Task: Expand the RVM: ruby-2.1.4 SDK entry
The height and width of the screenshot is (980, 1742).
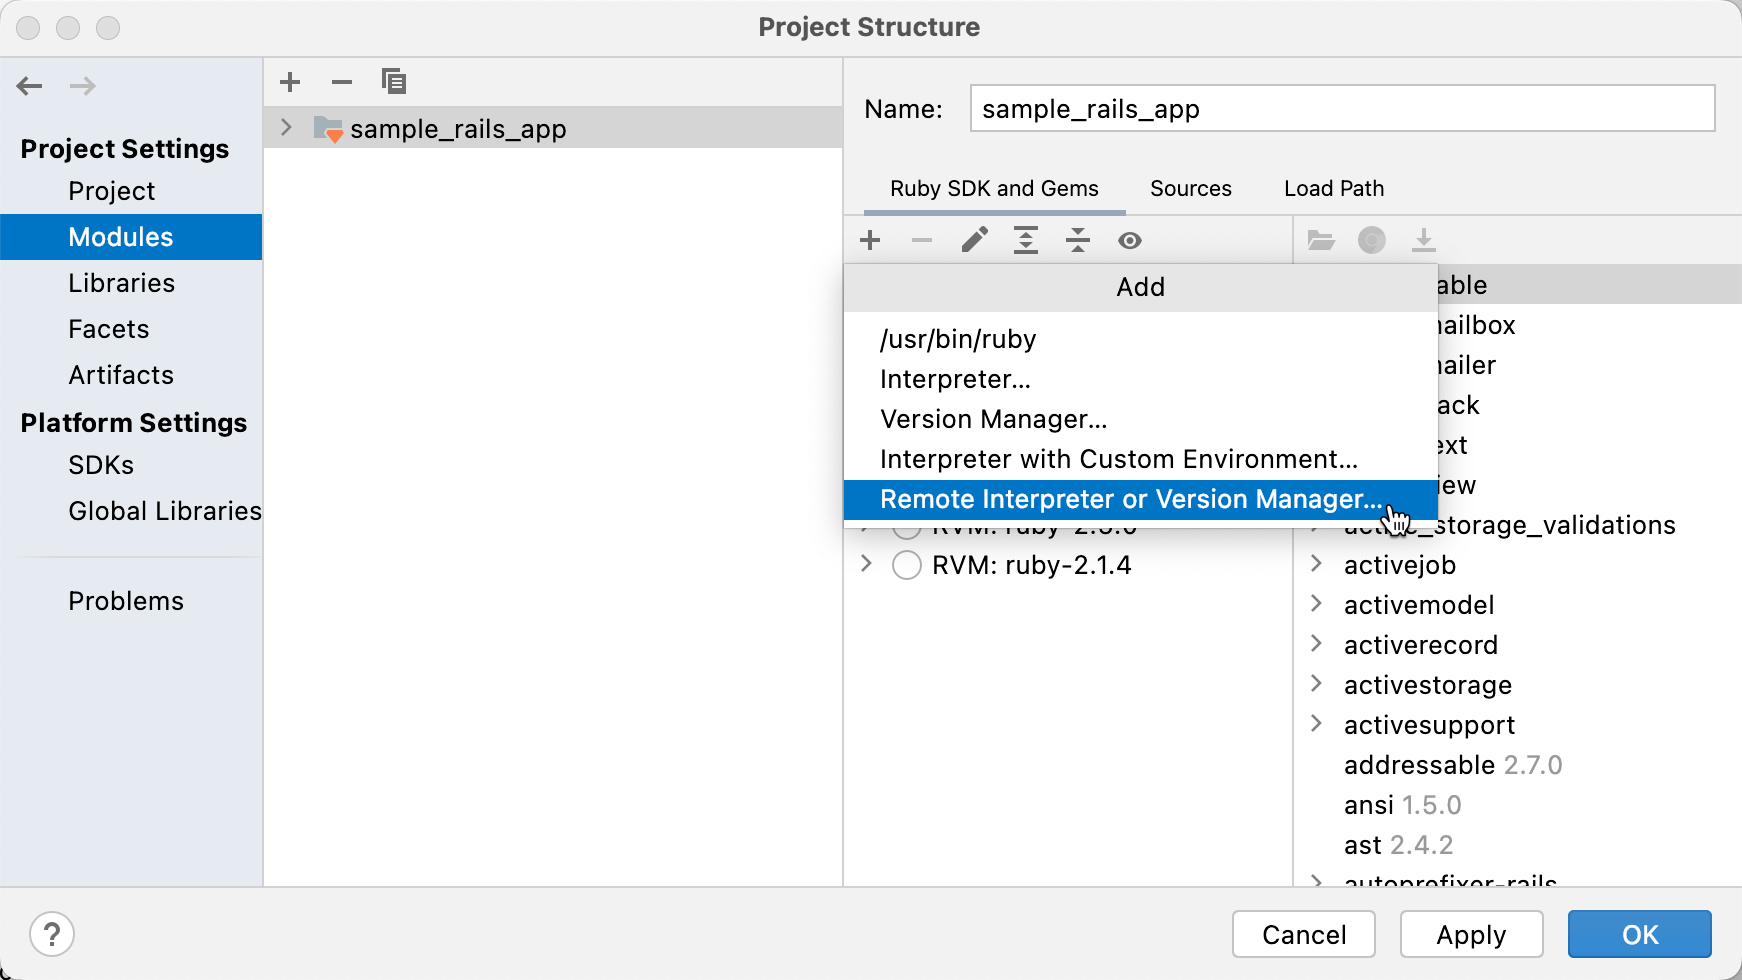Action: 866,564
